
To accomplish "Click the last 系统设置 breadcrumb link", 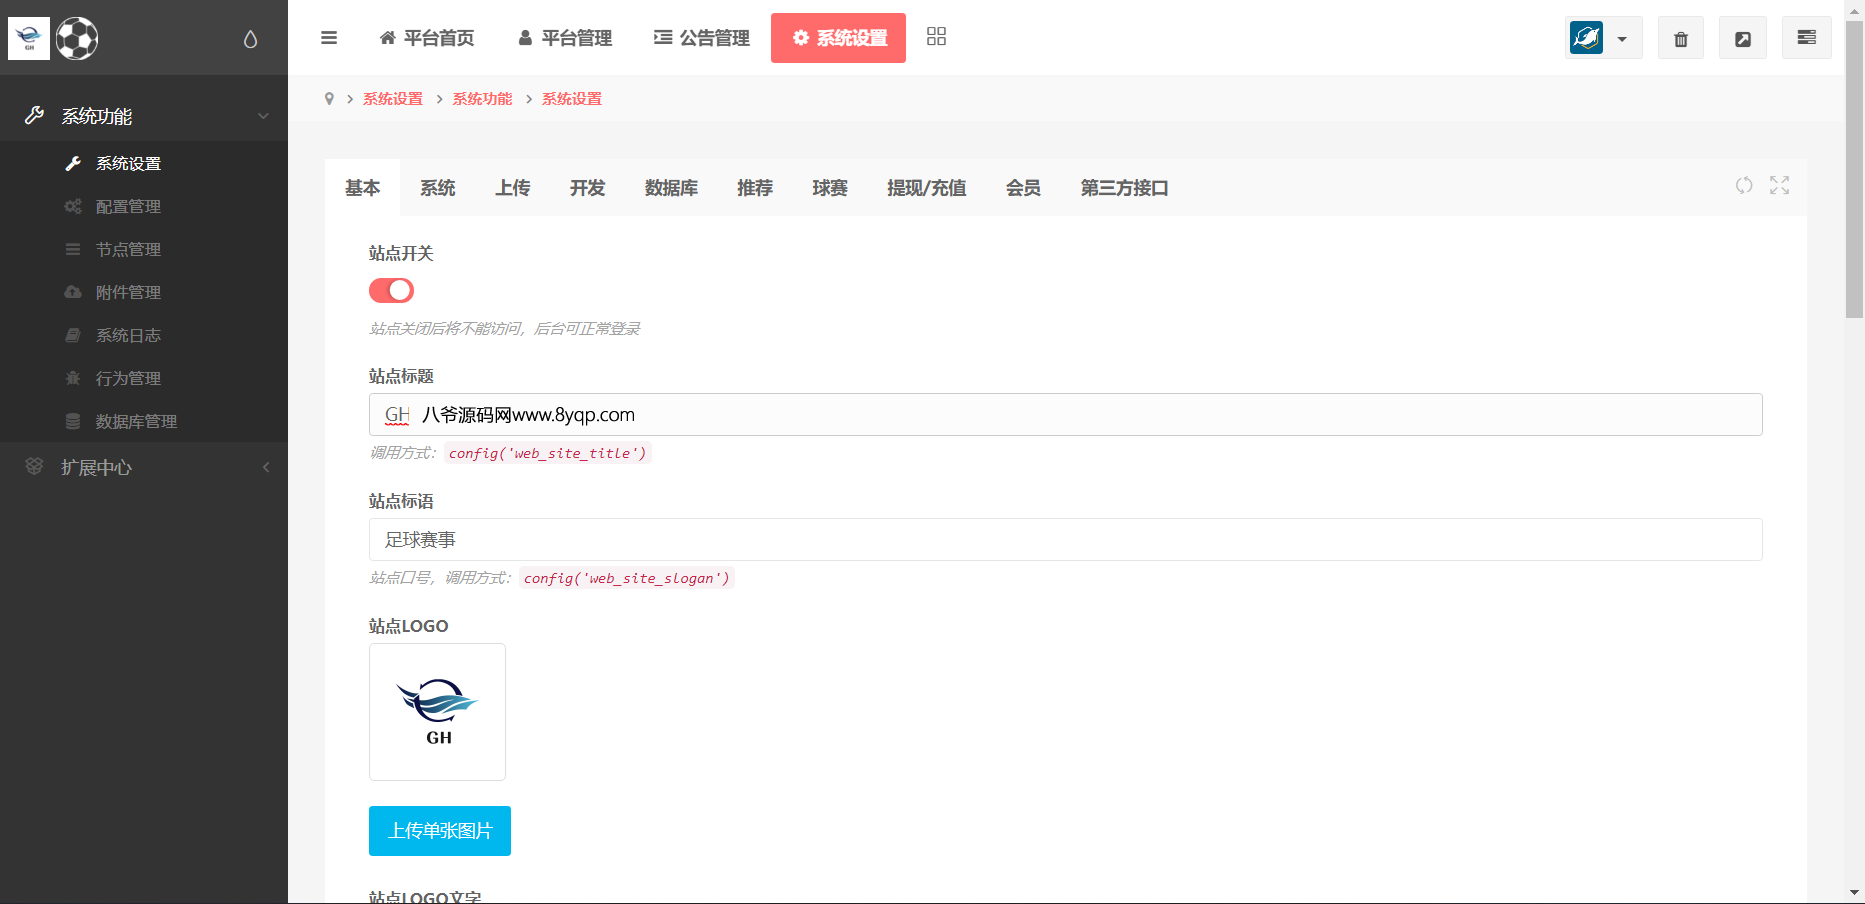I will 572,99.
